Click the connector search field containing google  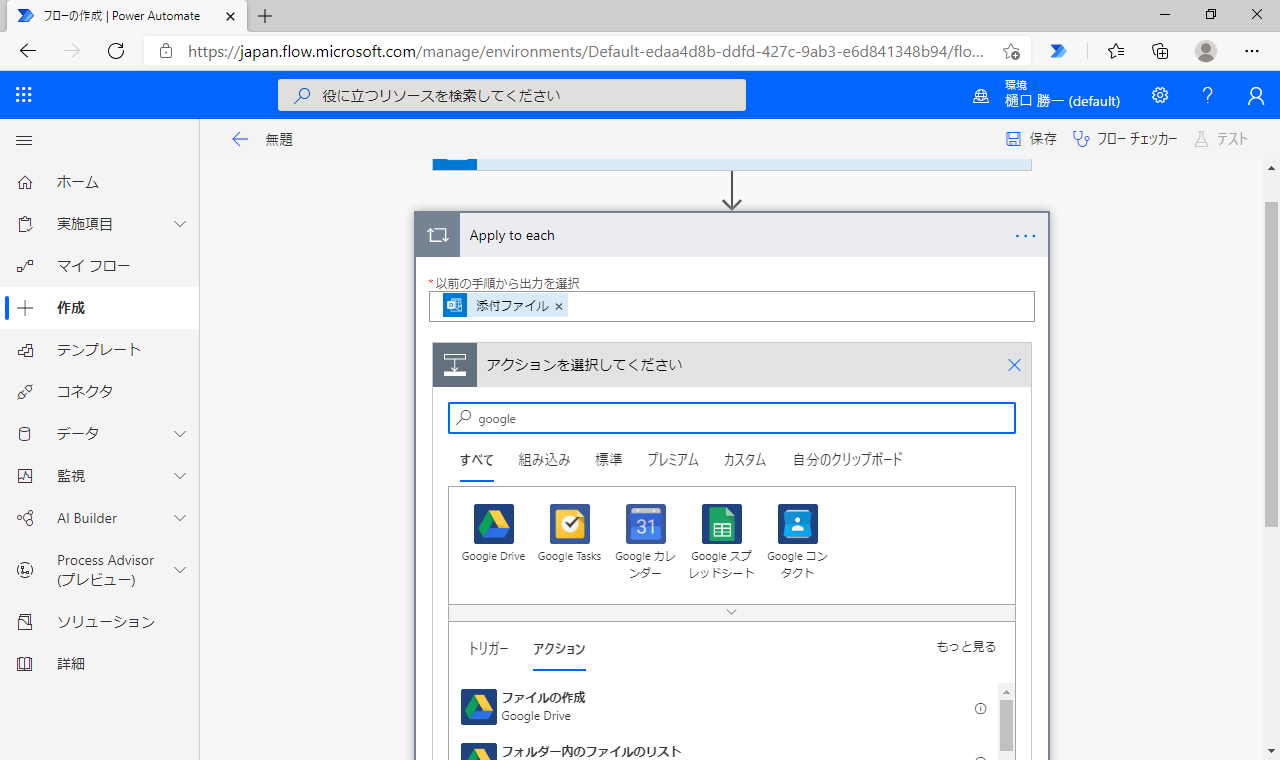click(732, 418)
